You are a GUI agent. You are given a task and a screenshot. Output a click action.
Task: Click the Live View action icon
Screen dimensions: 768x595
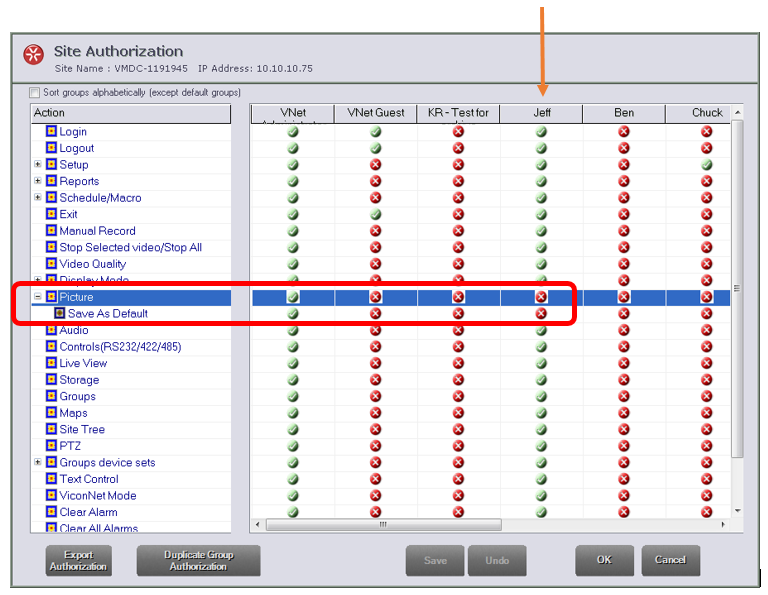[x=52, y=364]
